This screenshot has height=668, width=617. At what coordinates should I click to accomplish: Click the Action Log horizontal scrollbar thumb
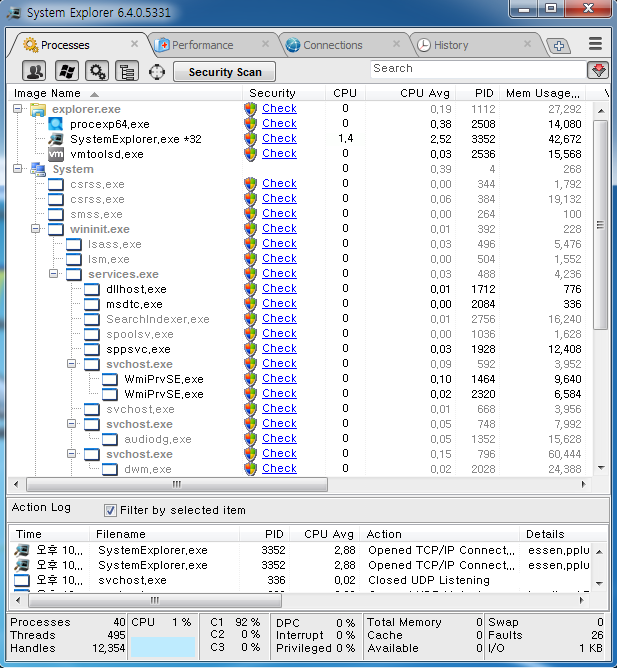click(x=155, y=601)
